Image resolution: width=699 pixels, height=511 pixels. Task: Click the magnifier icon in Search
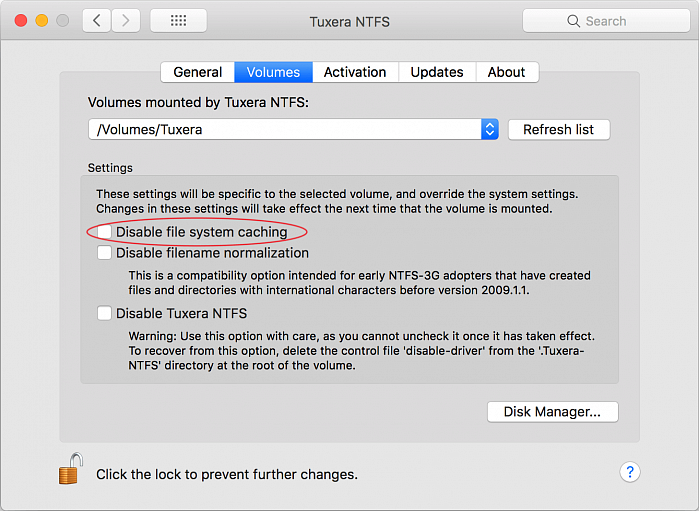pos(573,21)
